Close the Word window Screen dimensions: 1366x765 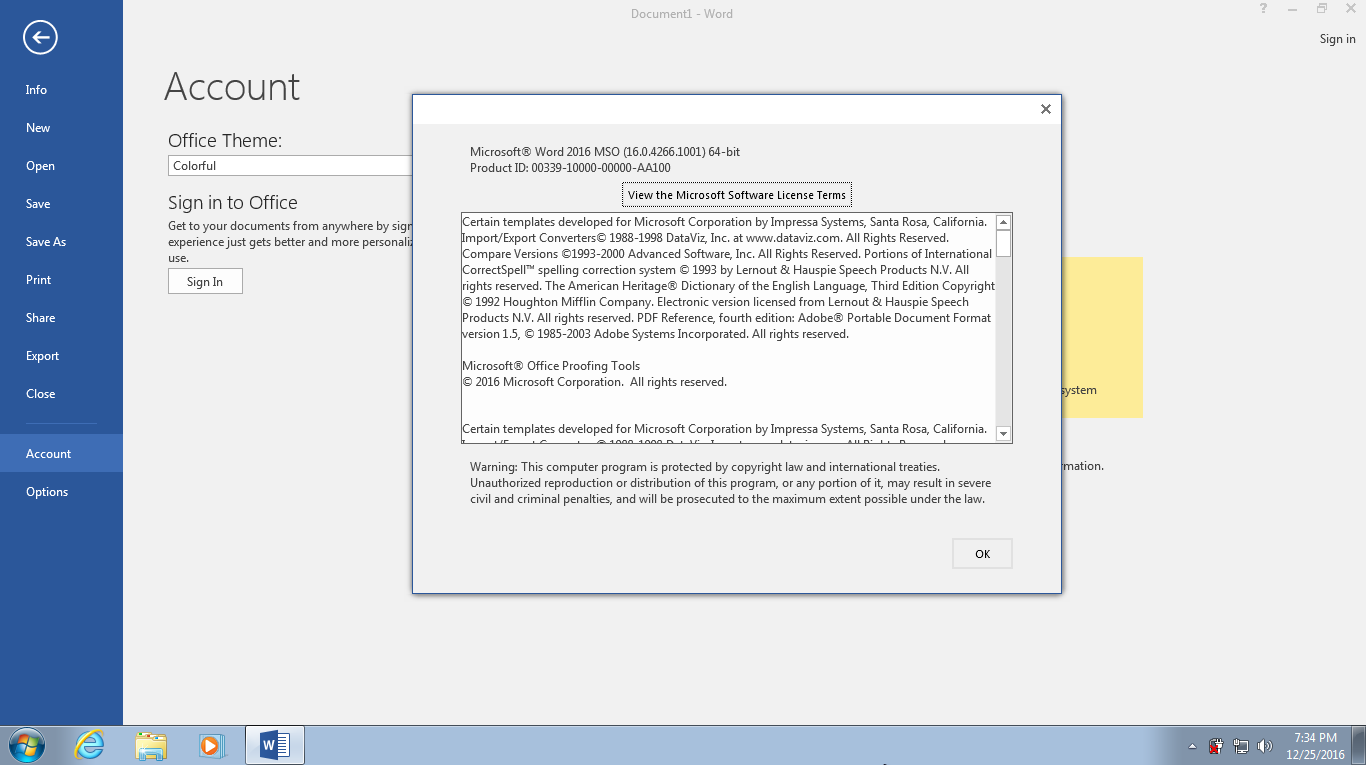(x=1351, y=9)
